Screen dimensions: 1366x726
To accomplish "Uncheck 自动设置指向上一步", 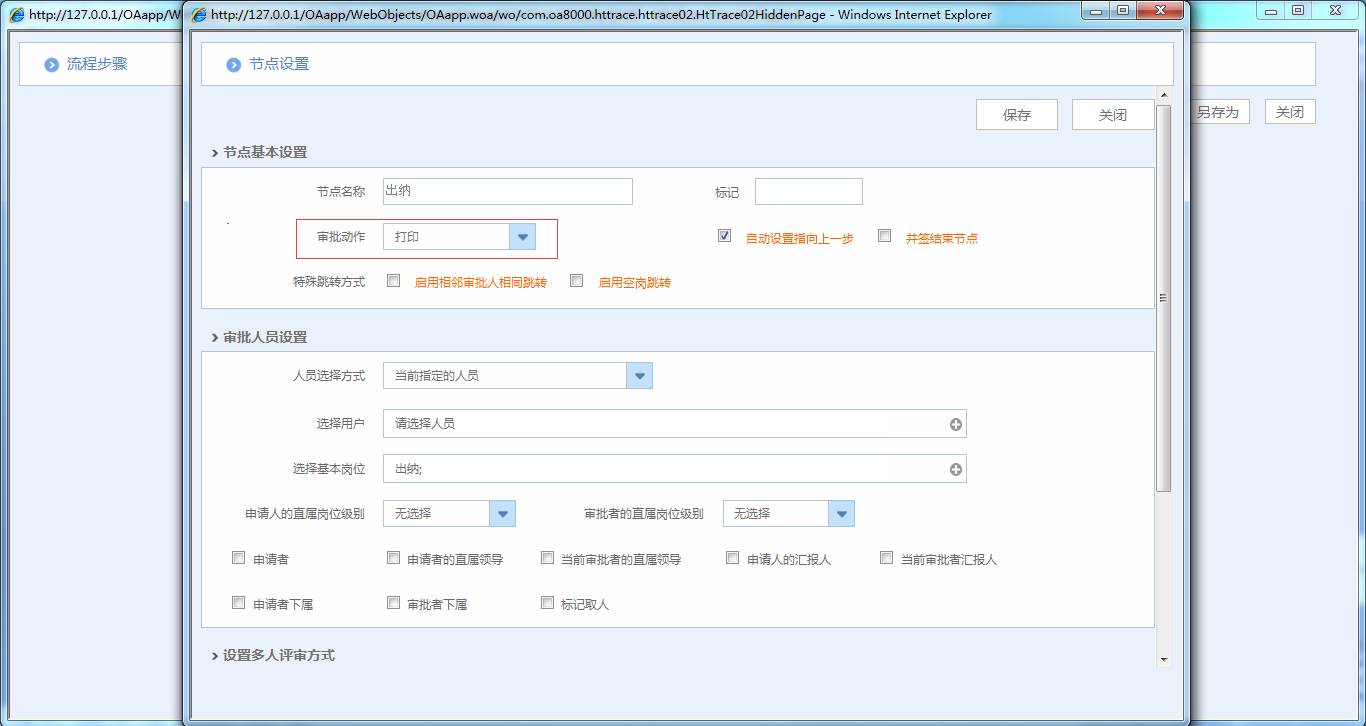I will point(723,235).
